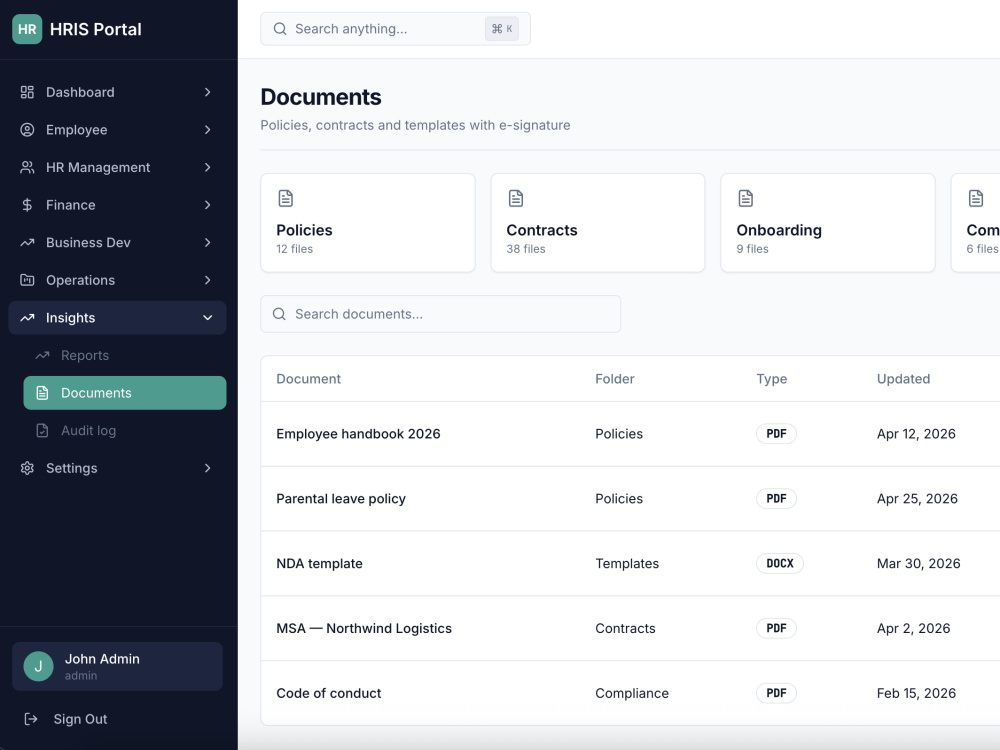Click the HR Management people icon
The height and width of the screenshot is (750, 1000).
[x=27, y=168]
